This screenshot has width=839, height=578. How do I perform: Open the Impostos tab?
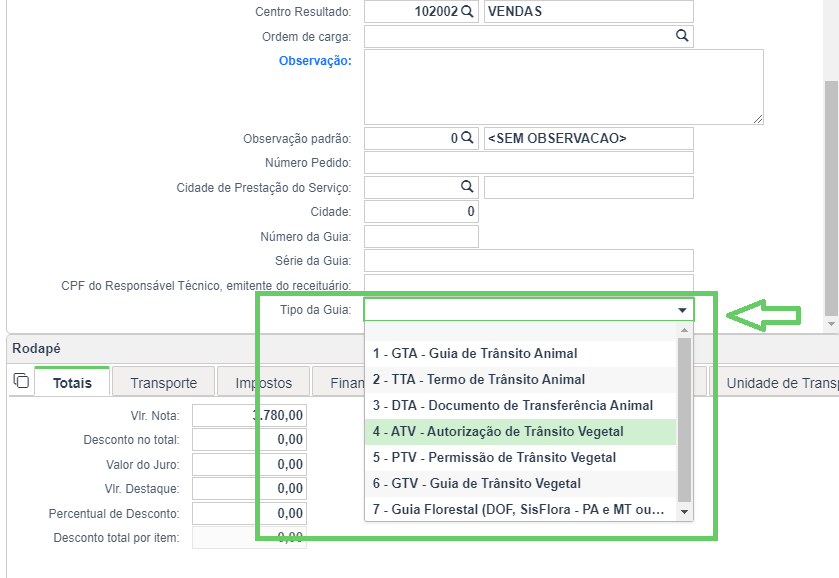(263, 382)
